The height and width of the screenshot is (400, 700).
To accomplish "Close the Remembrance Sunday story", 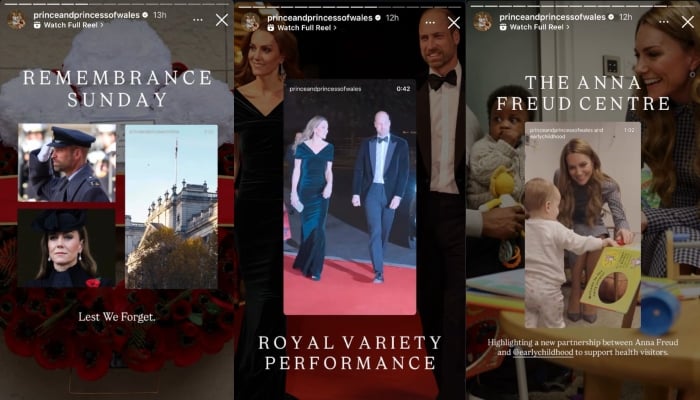I will (222, 20).
